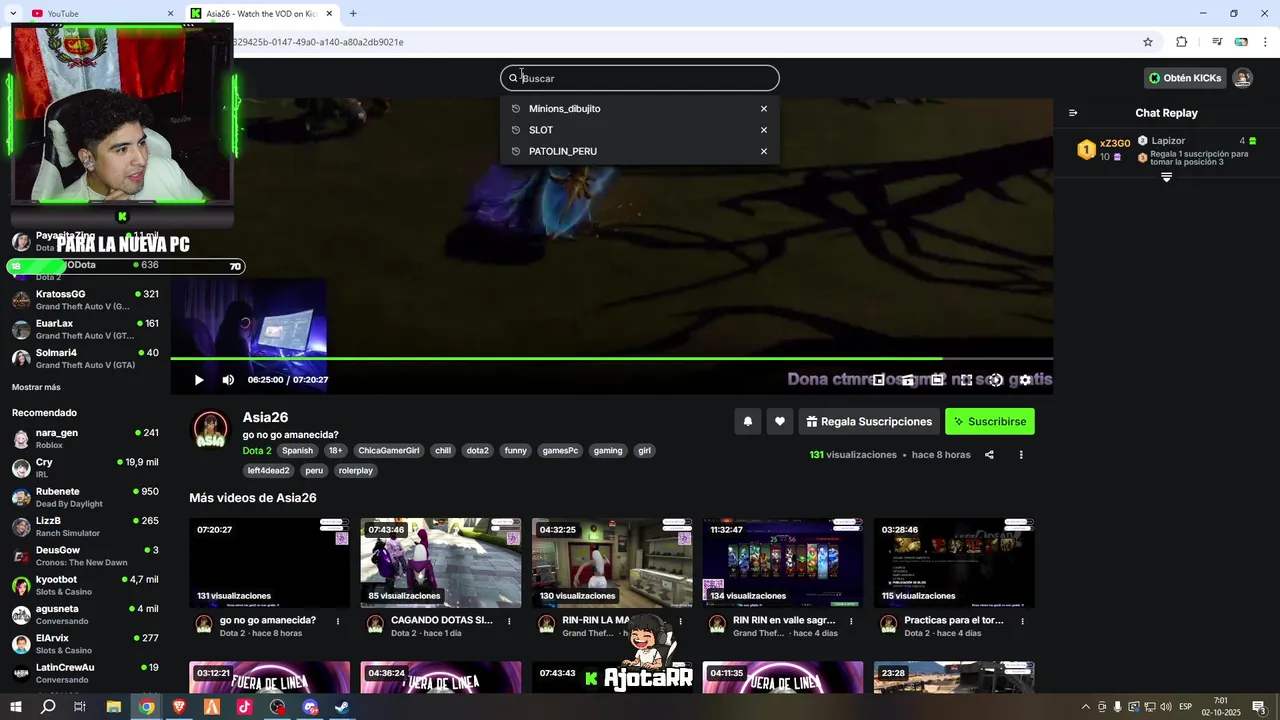Open nara_gen recommended channel
1280x720 pixels.
coord(85,439)
